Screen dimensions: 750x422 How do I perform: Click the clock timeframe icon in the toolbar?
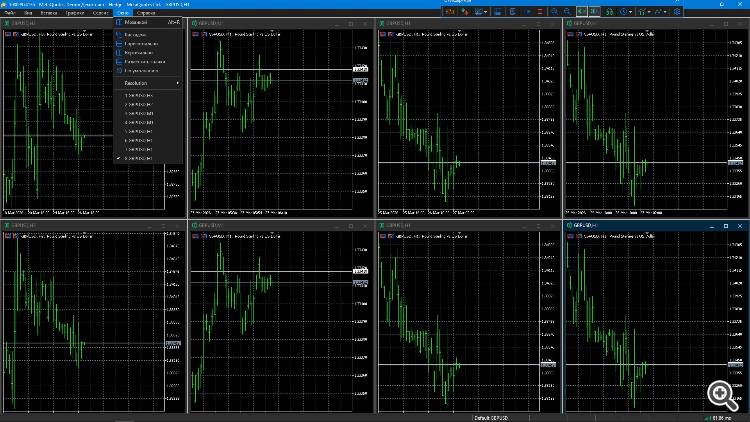(624, 12)
